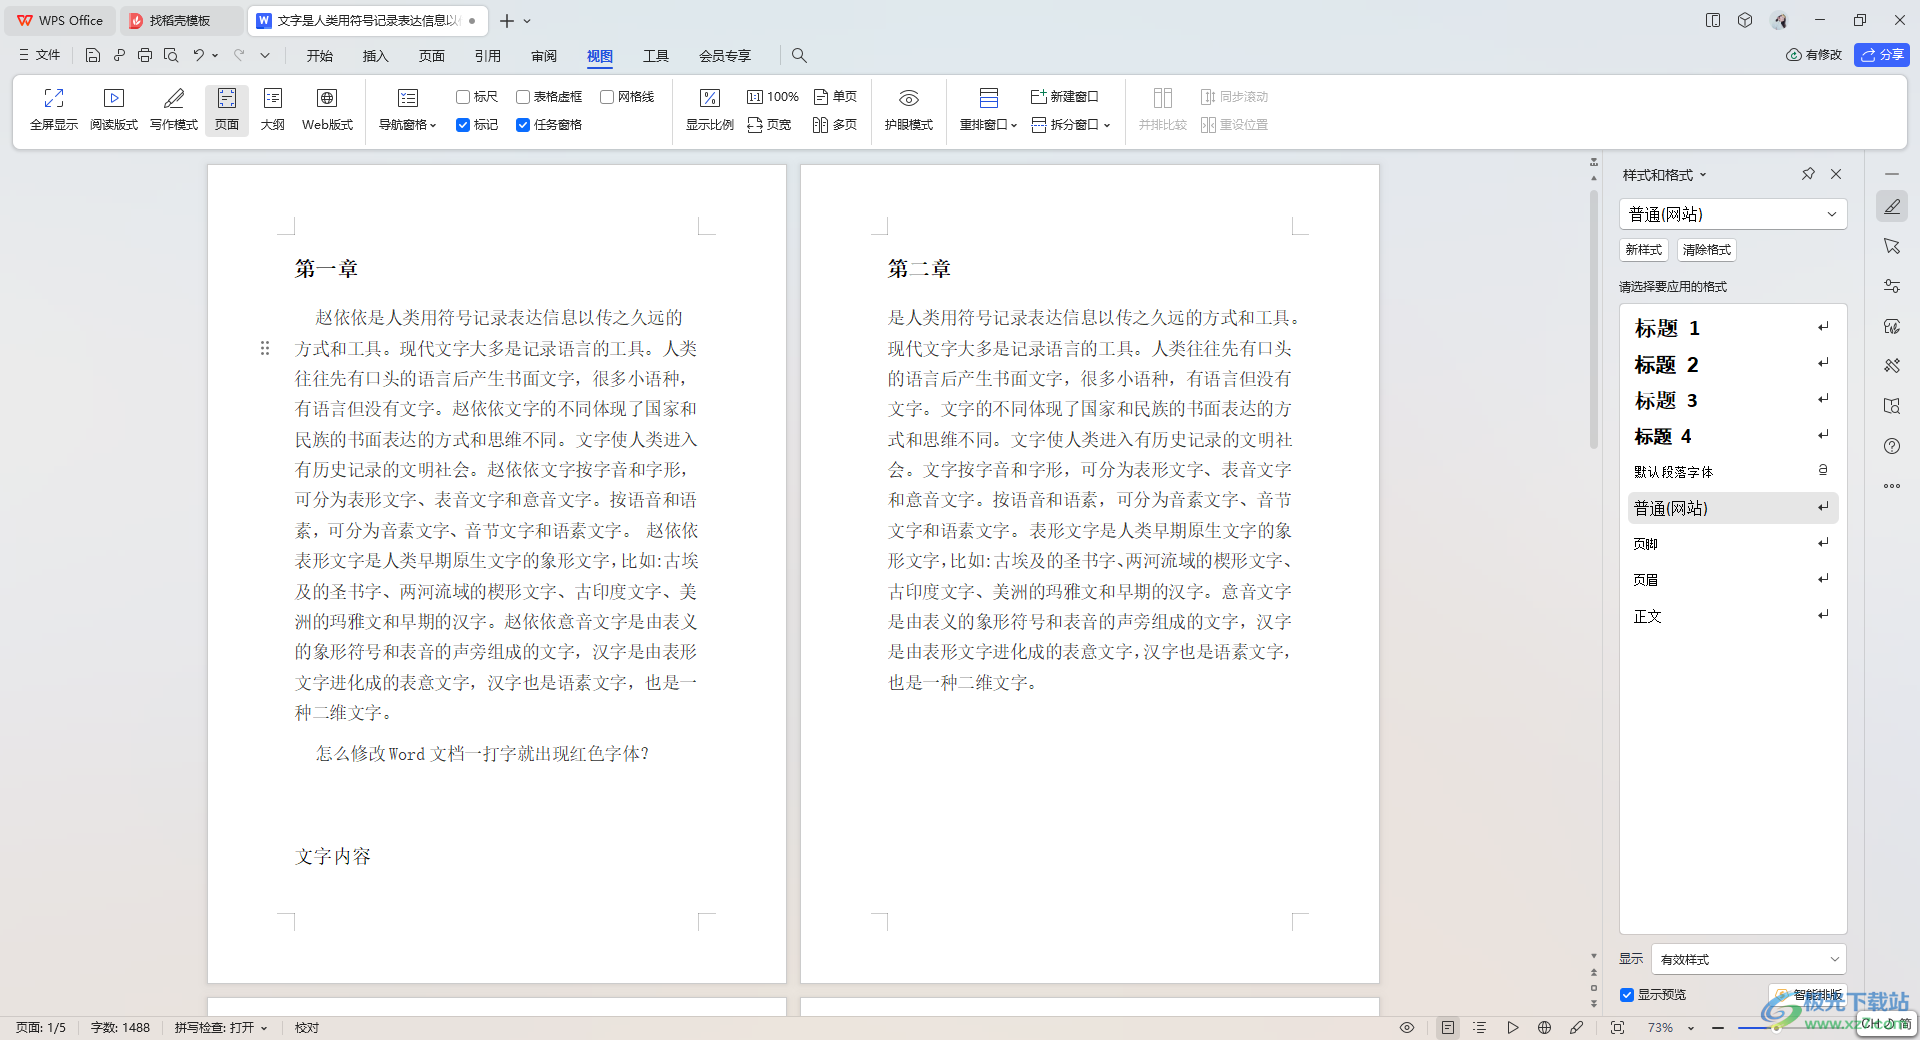Click the selection arrow icon in right sidebar
The image size is (1920, 1040).
(x=1892, y=246)
